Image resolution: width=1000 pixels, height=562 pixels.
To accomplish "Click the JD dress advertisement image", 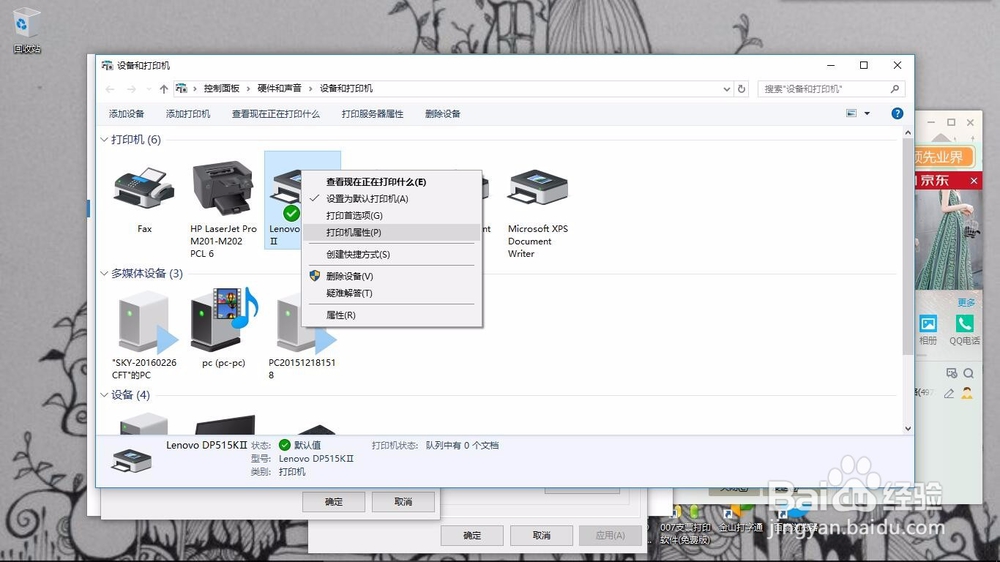I will 948,239.
